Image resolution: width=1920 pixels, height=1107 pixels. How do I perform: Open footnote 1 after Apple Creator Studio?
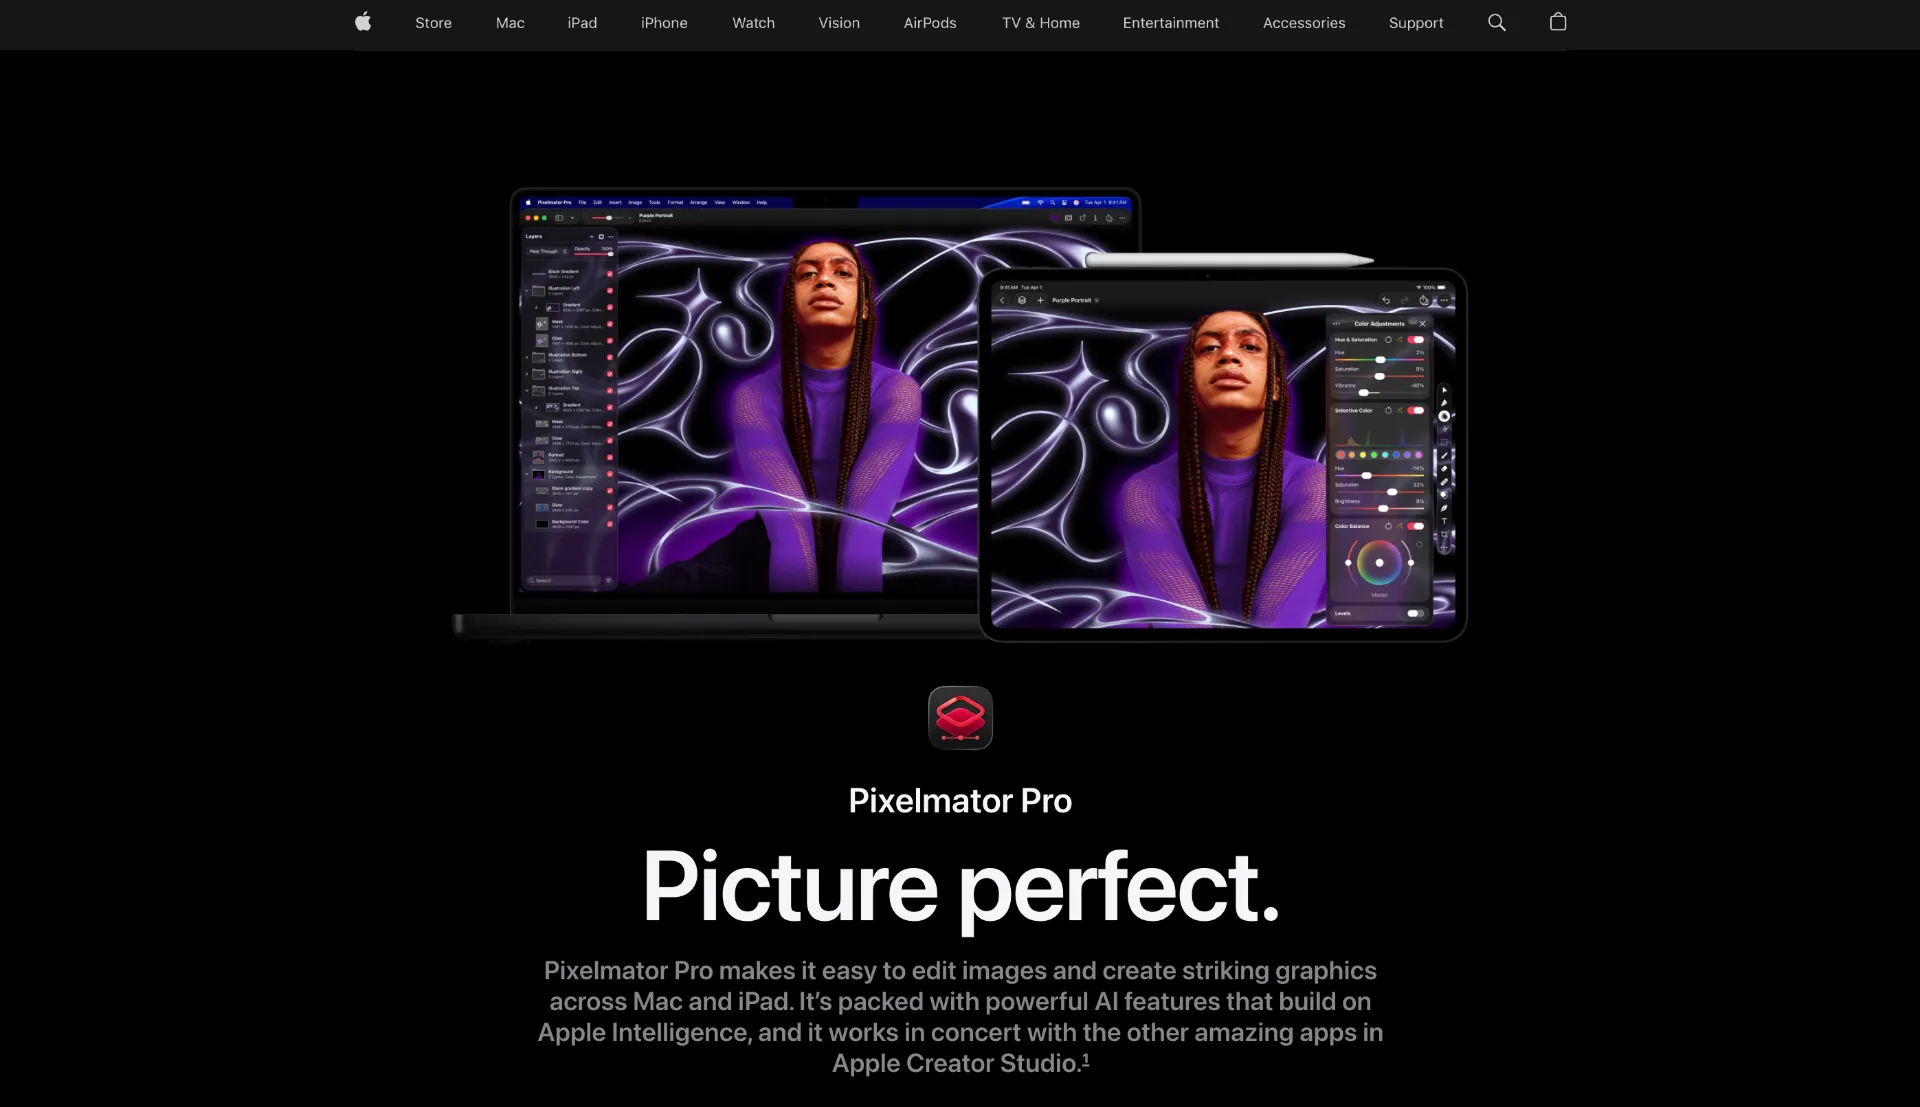pyautogui.click(x=1086, y=1059)
